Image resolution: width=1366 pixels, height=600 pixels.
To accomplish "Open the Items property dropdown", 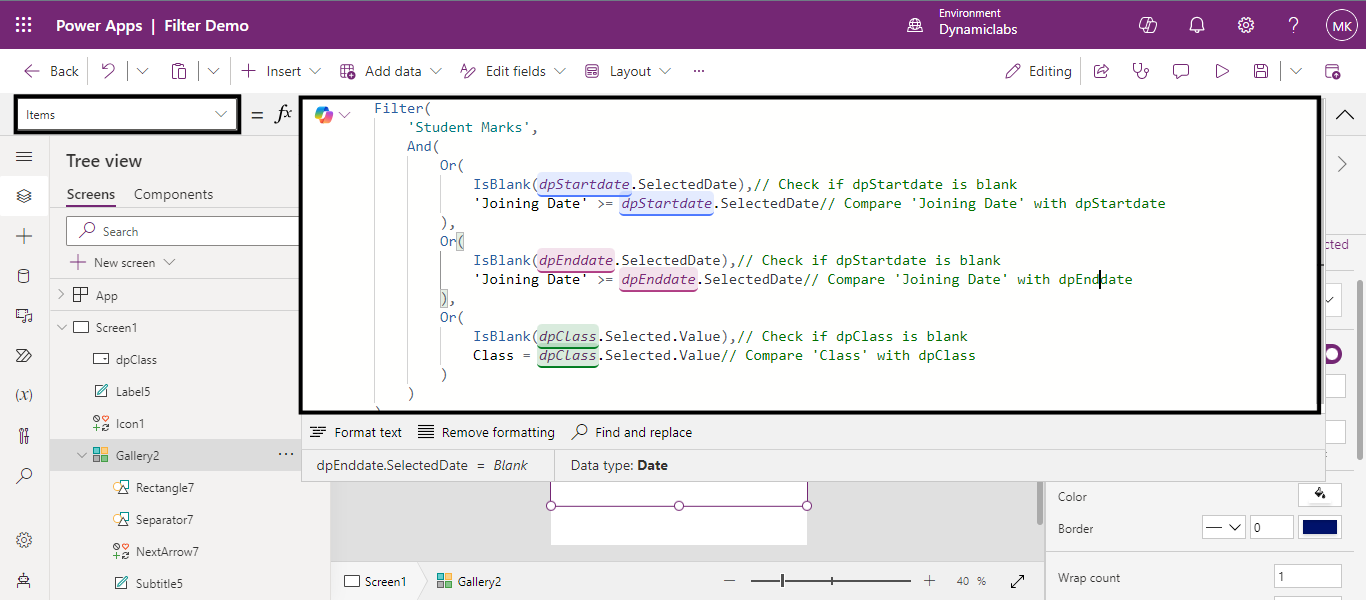I will (x=127, y=115).
